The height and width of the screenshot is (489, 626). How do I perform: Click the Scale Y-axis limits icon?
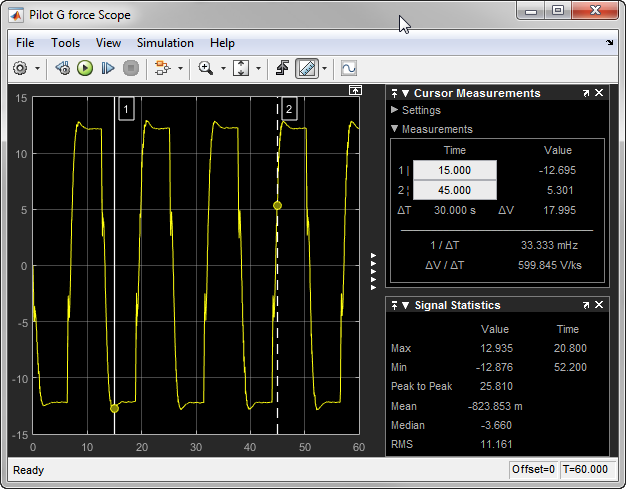(240, 68)
